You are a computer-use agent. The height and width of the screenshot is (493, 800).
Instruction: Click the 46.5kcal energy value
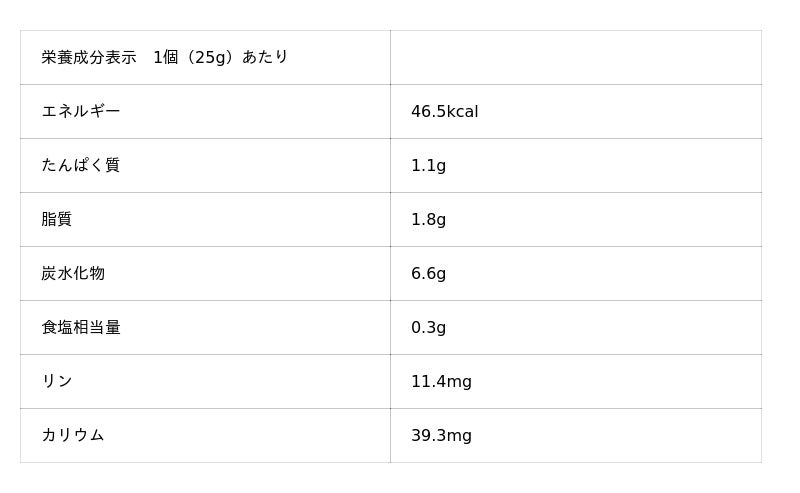pyautogui.click(x=444, y=111)
